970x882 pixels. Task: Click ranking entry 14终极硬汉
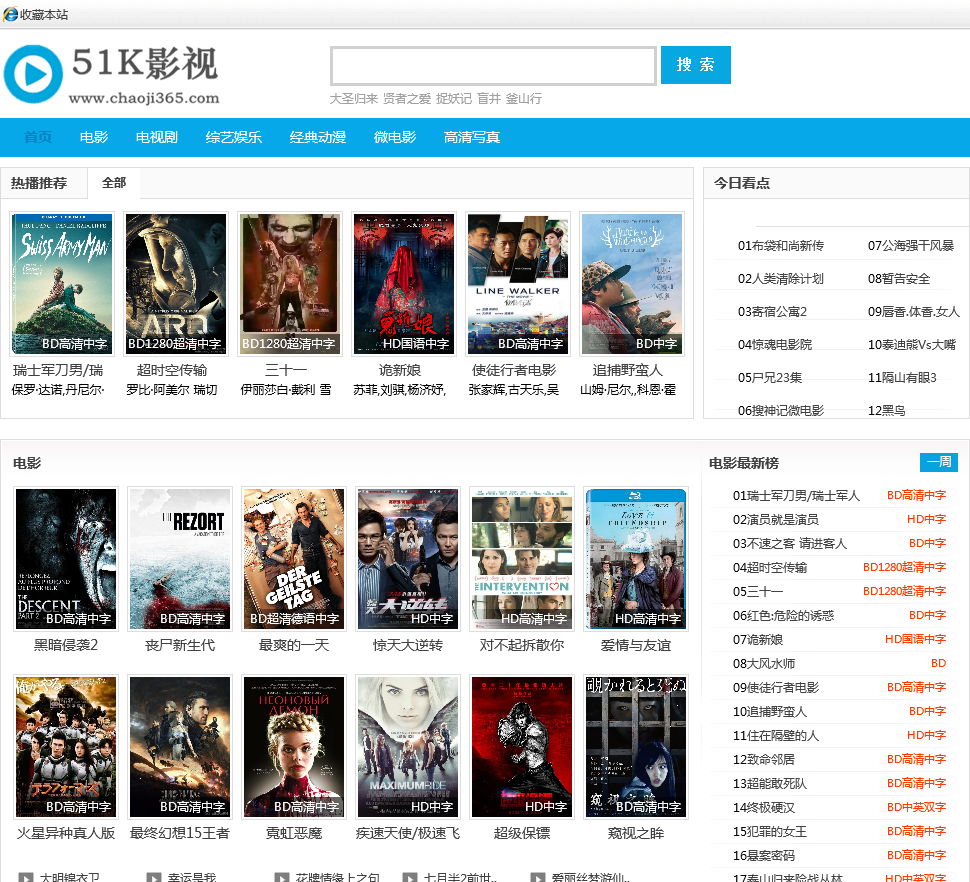point(763,808)
